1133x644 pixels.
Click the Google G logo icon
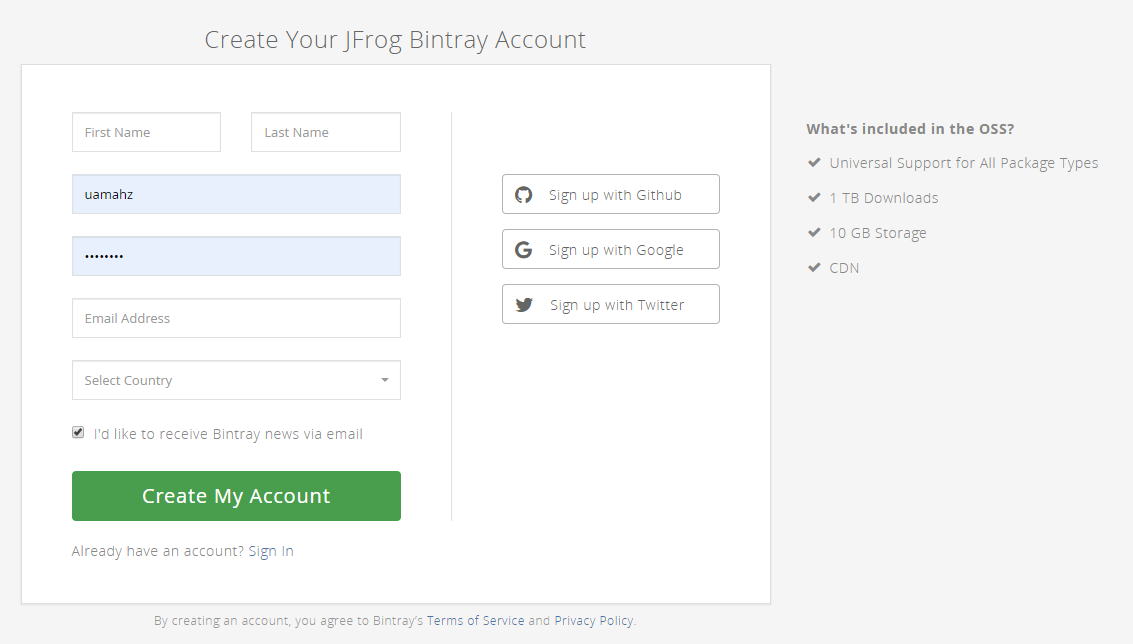pos(523,250)
